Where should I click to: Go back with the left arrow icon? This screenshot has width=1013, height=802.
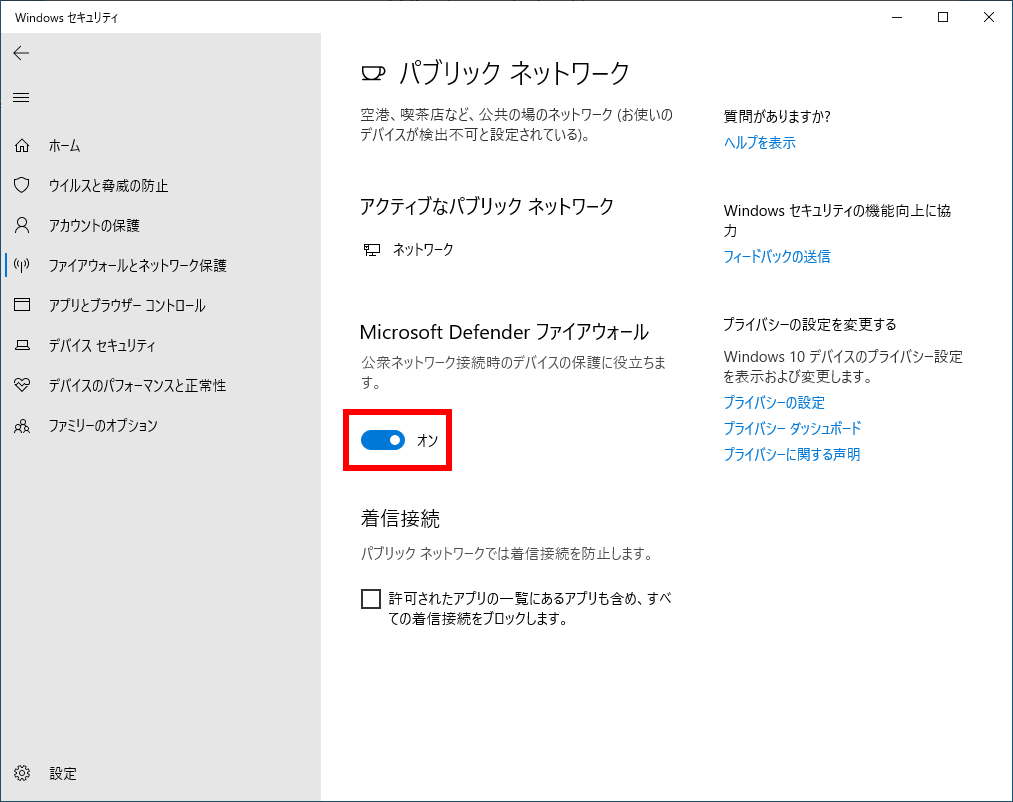[x=21, y=53]
